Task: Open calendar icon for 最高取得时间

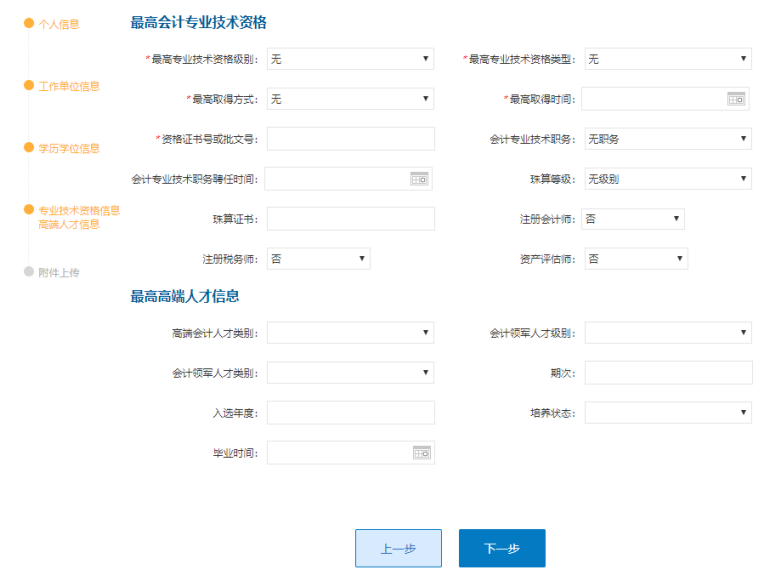Action: [736, 99]
